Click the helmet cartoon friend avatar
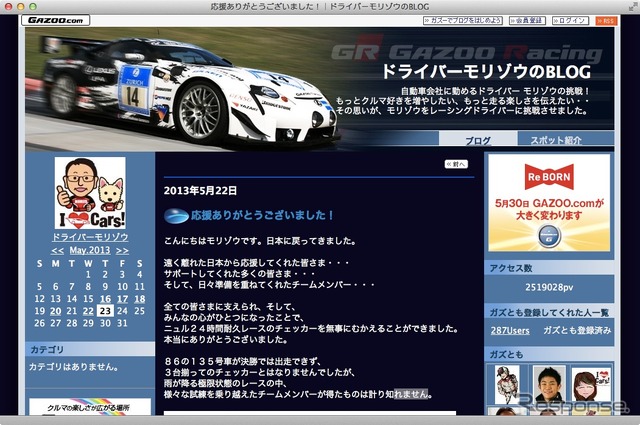This screenshot has width=640, height=425. [x=507, y=385]
